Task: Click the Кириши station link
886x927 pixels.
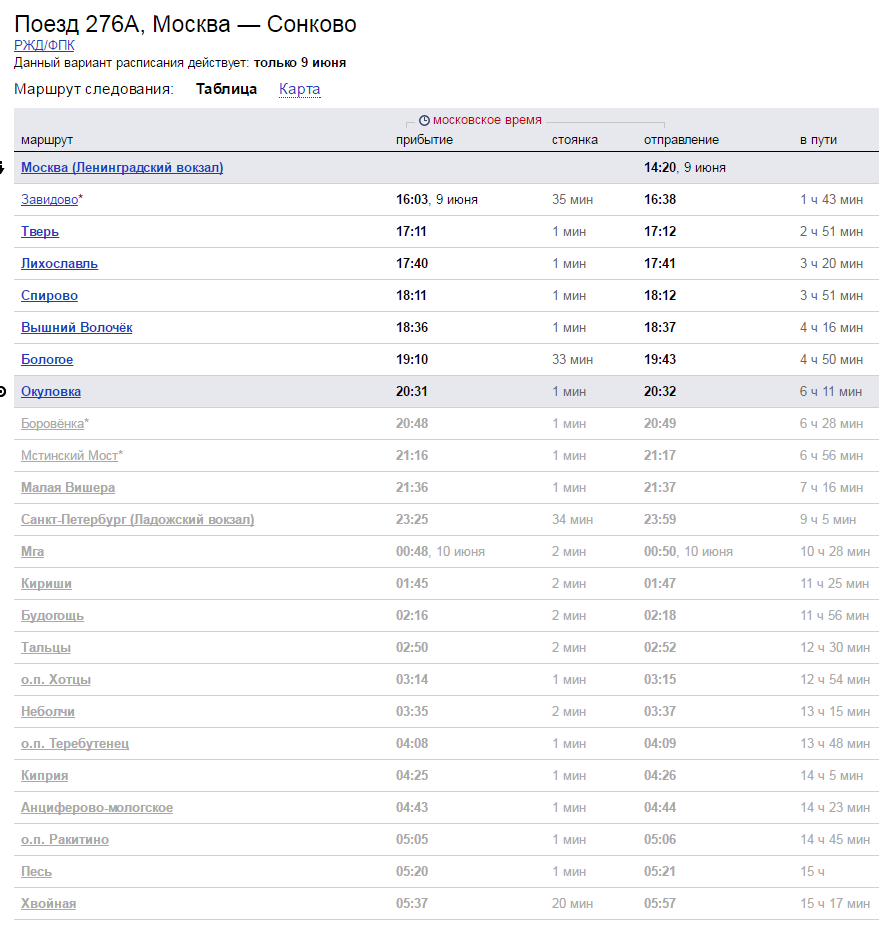Action: (x=46, y=584)
